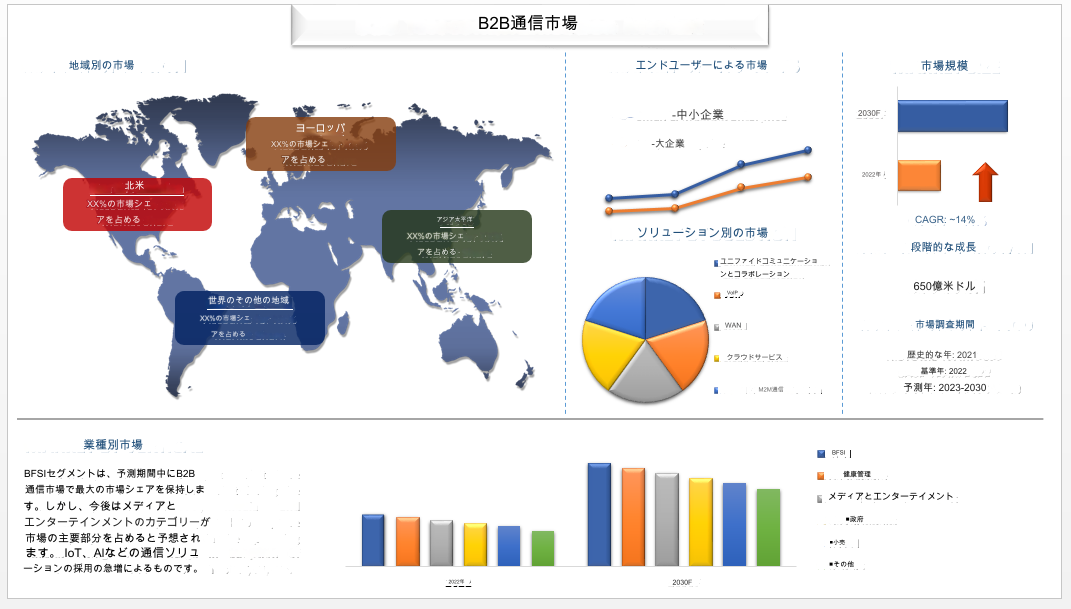The height and width of the screenshot is (609, 1071).
Task: Click the WAN legend label
Action: pyautogui.click(x=733, y=326)
